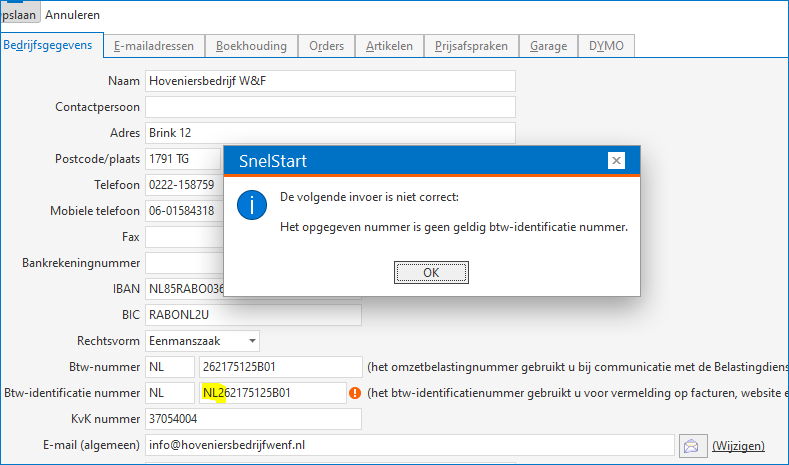Click the IBAN field
Image resolution: width=789 pixels, height=465 pixels.
point(184,289)
